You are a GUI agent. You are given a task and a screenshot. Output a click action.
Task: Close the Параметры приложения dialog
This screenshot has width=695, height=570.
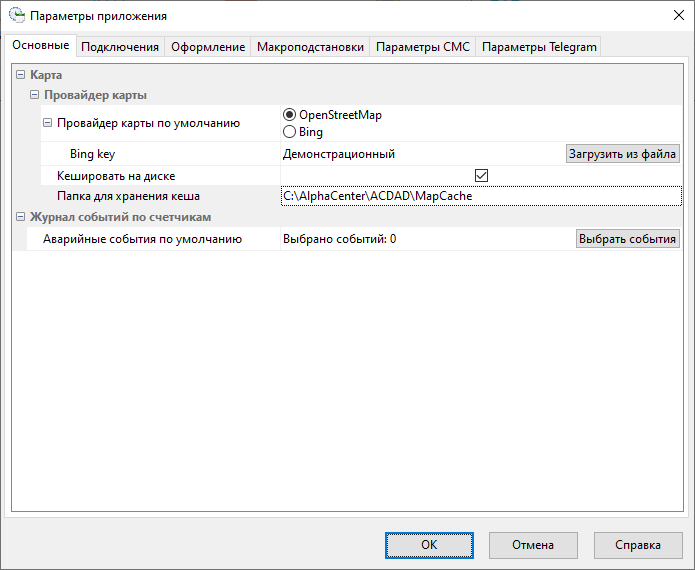pyautogui.click(x=679, y=16)
